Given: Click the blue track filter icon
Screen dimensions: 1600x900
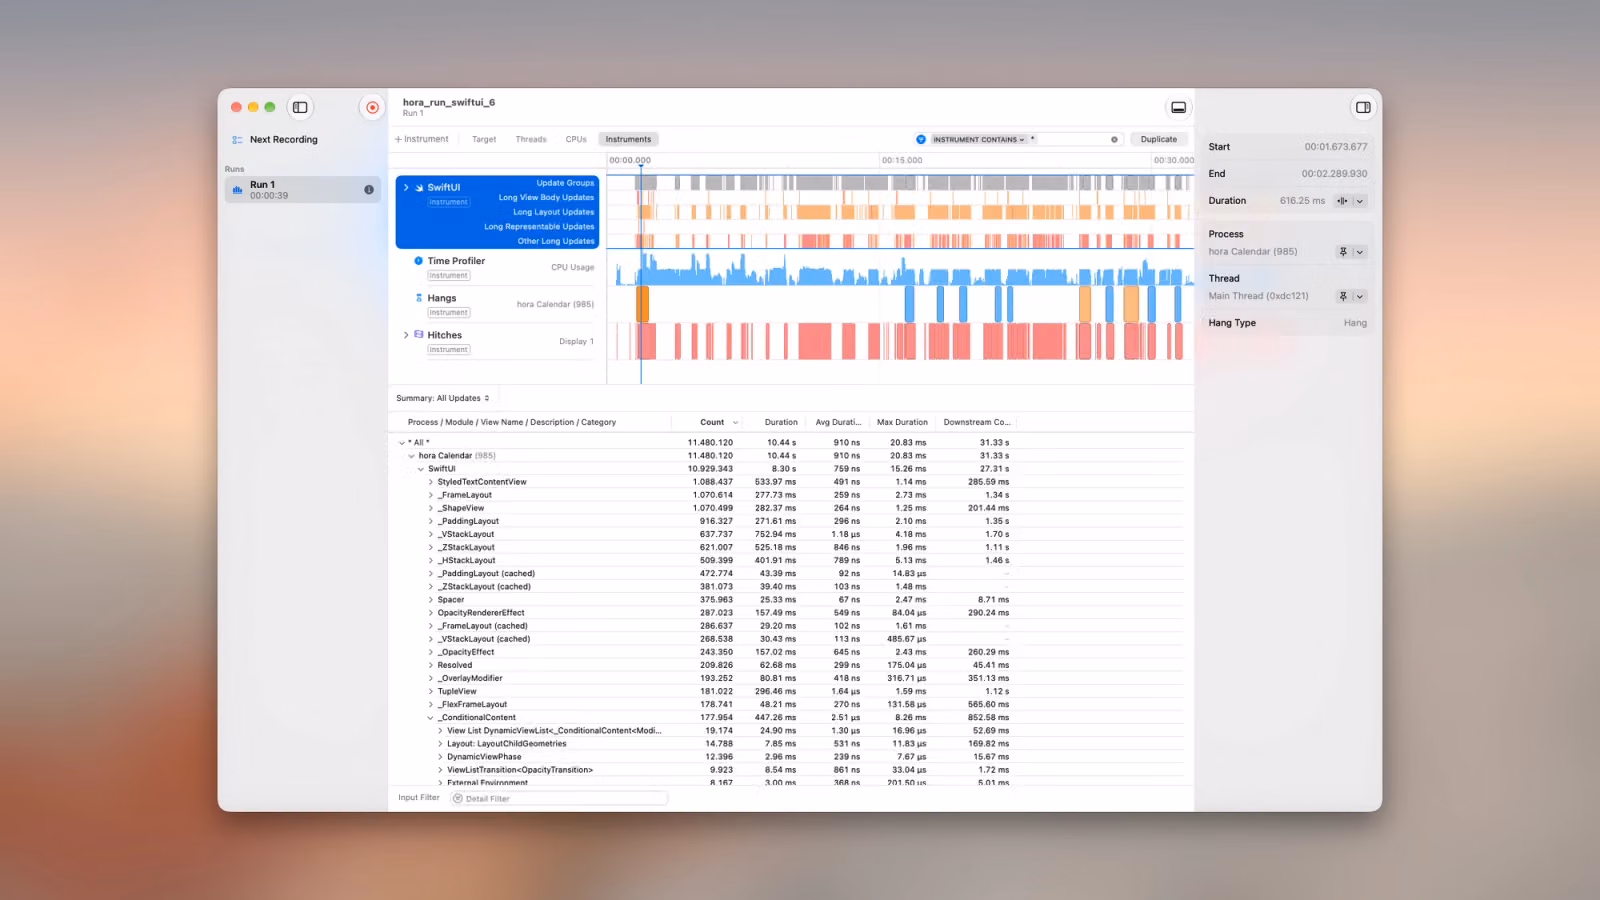Looking at the screenshot, I should (x=921, y=139).
